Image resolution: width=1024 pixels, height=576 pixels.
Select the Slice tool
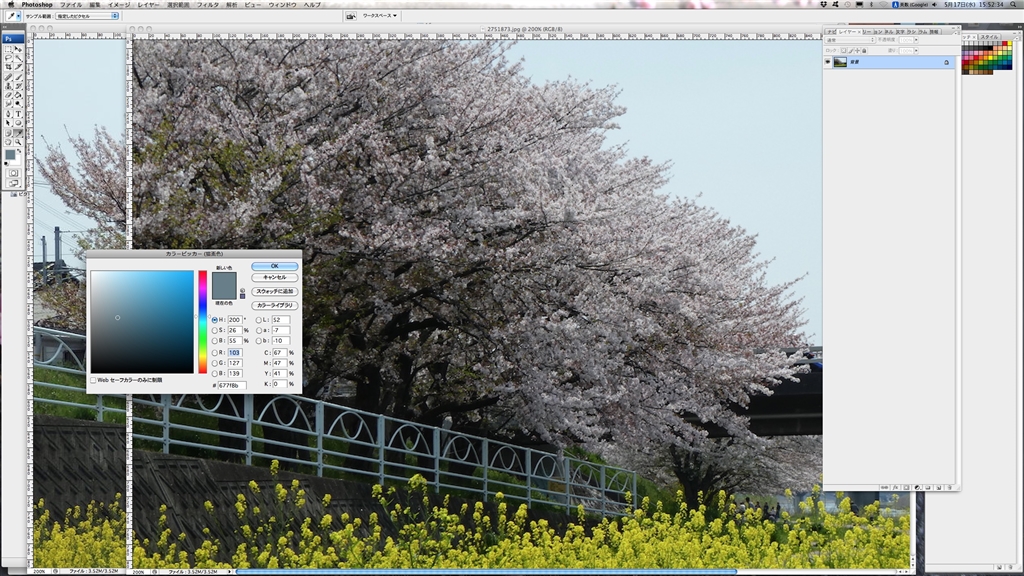tap(18, 67)
